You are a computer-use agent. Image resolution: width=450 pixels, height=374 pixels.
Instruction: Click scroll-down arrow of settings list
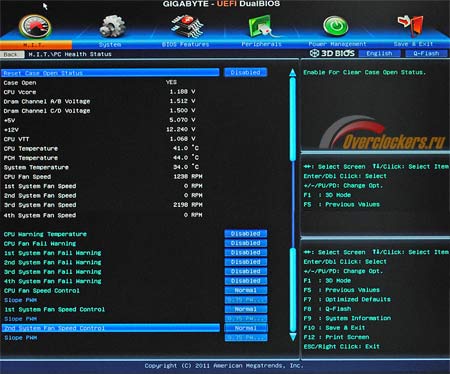pos(293,337)
